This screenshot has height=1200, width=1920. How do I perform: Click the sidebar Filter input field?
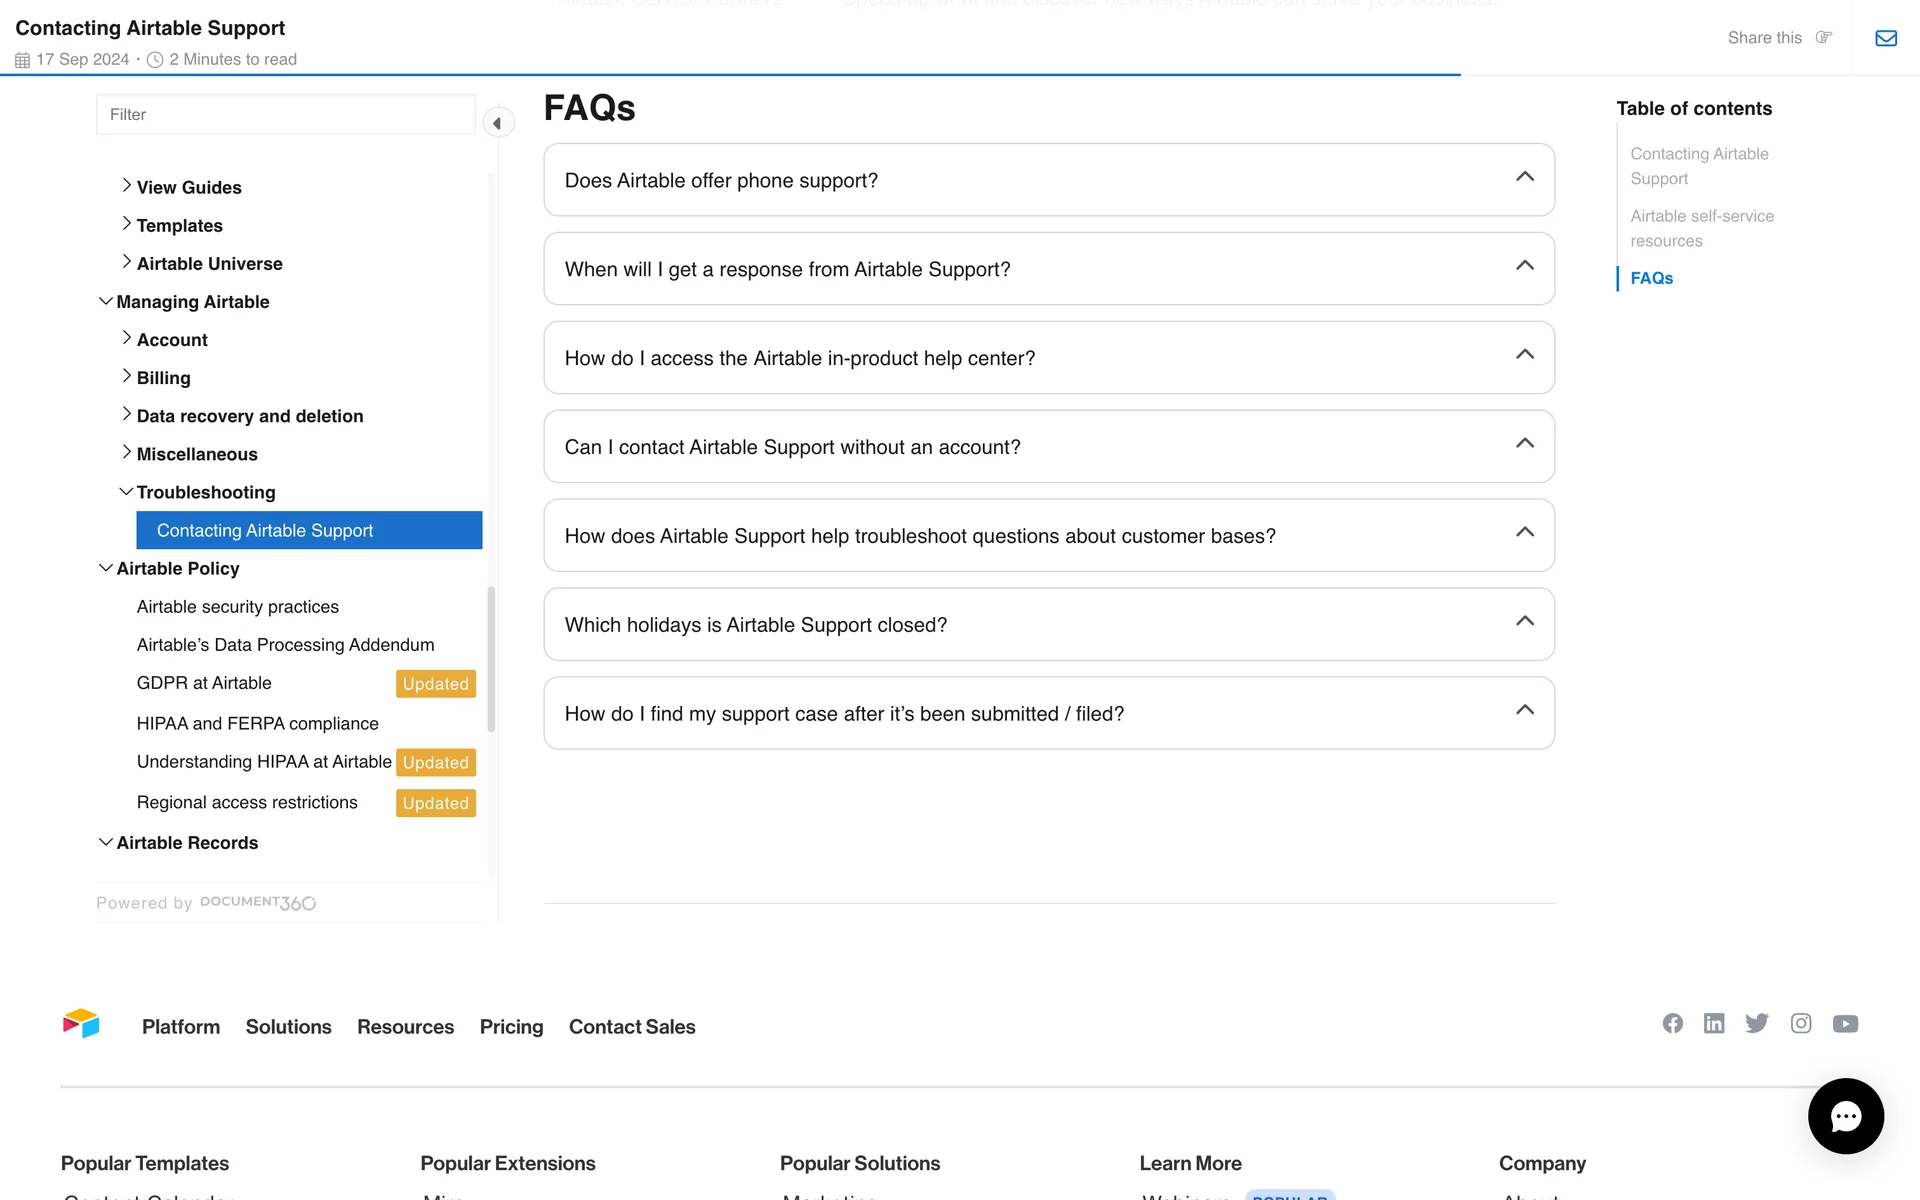[x=286, y=115]
